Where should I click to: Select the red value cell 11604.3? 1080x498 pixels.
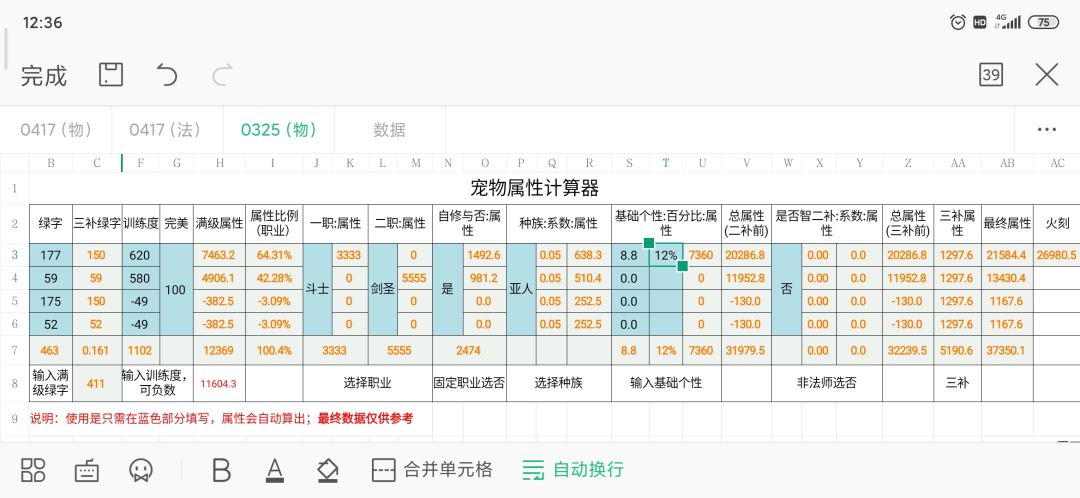click(219, 383)
